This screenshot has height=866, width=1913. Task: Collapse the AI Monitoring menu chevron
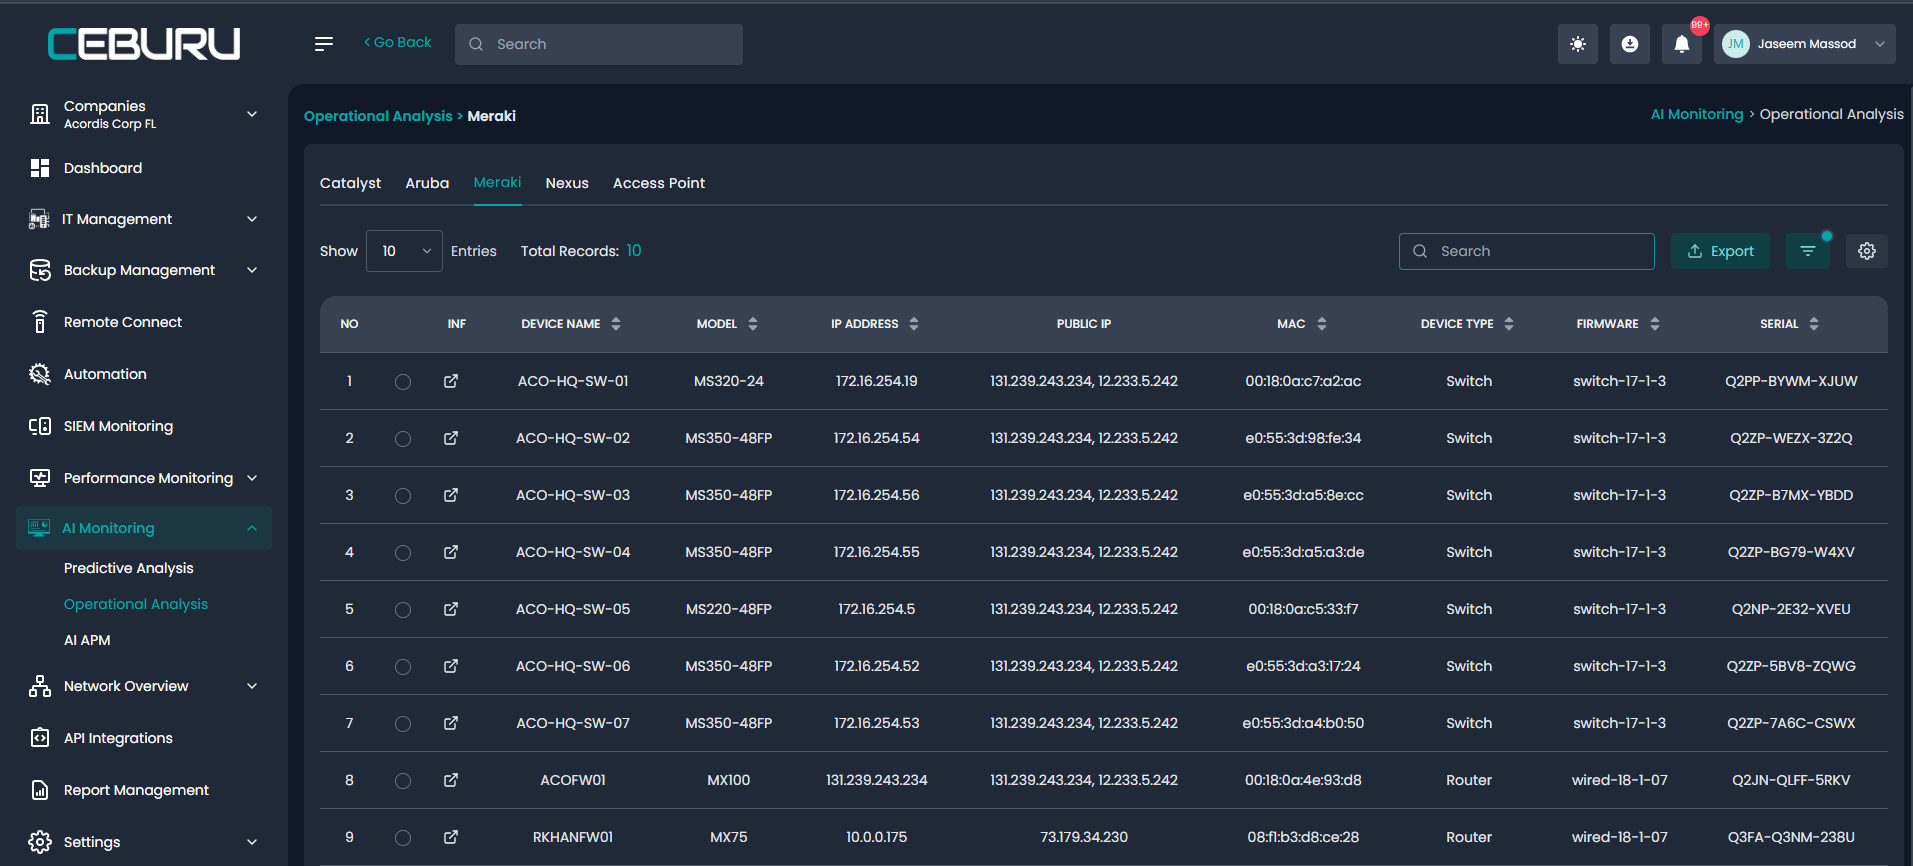point(252,528)
